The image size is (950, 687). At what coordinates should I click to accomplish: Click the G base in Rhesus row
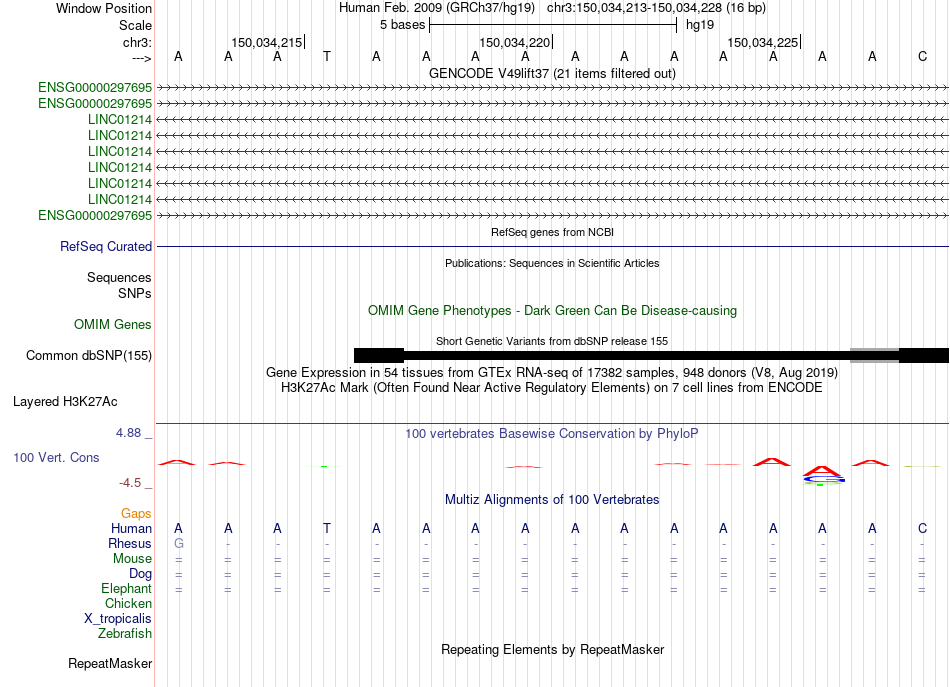(178, 543)
